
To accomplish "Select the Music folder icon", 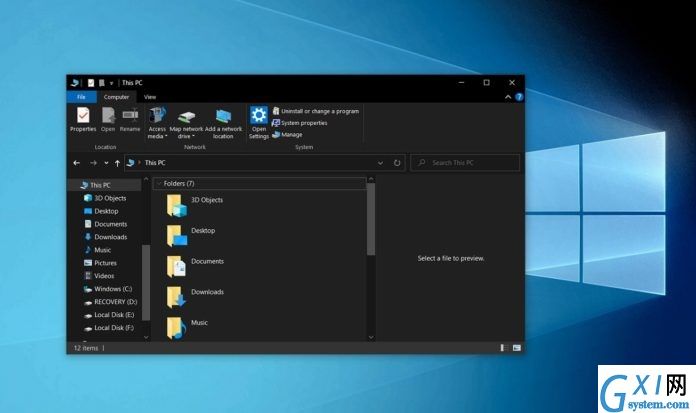I will pos(176,328).
